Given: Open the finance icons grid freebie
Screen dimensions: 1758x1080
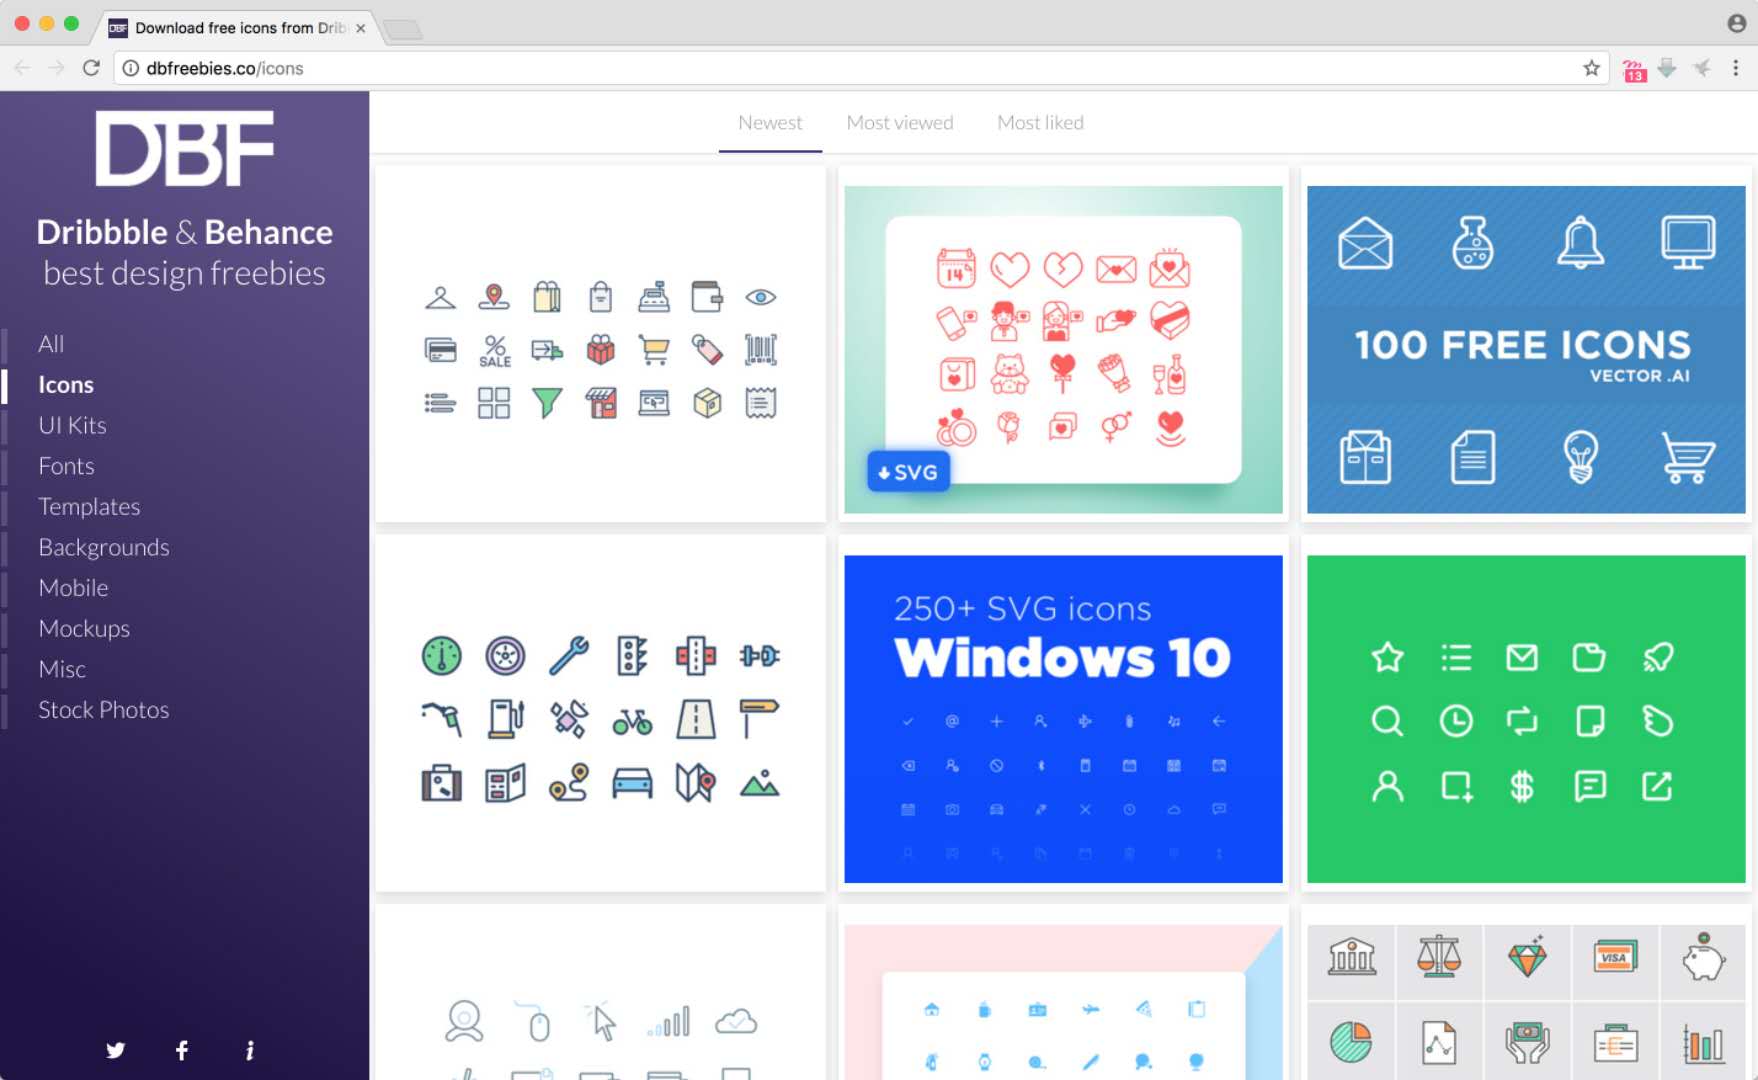Looking at the screenshot, I should [1526, 993].
